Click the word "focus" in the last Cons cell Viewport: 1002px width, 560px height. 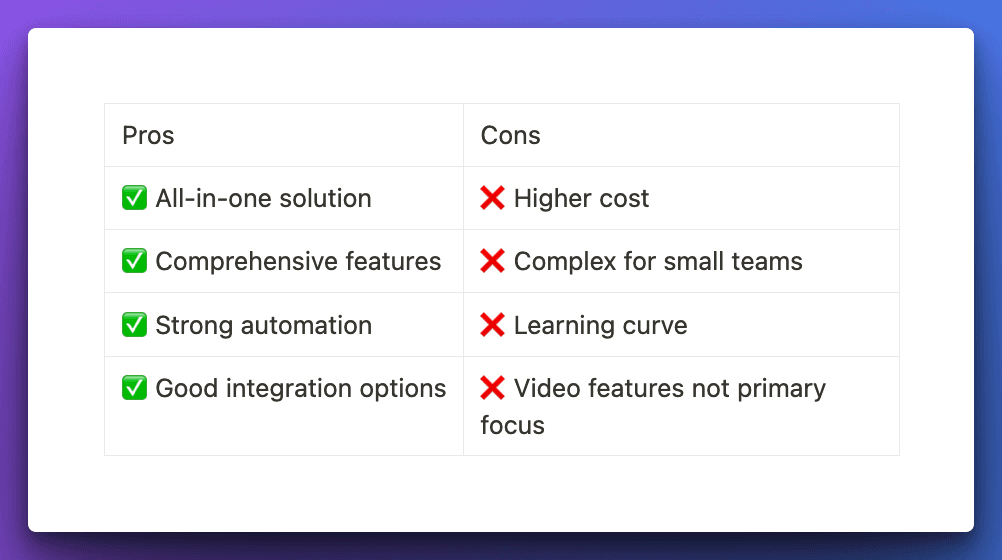(x=512, y=426)
